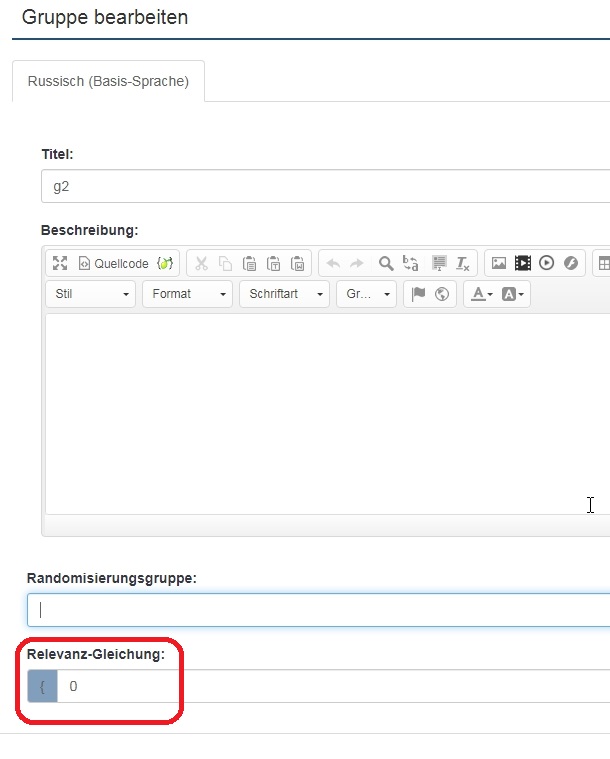Maximize the editor with the fullscreen icon
This screenshot has height=759, width=610.
pyautogui.click(x=60, y=264)
